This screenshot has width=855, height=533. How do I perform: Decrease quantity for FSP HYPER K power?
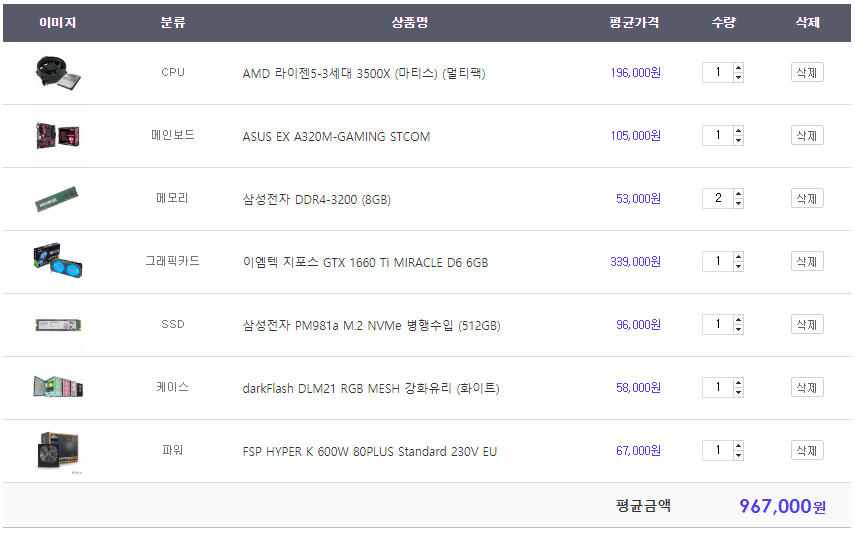738,455
